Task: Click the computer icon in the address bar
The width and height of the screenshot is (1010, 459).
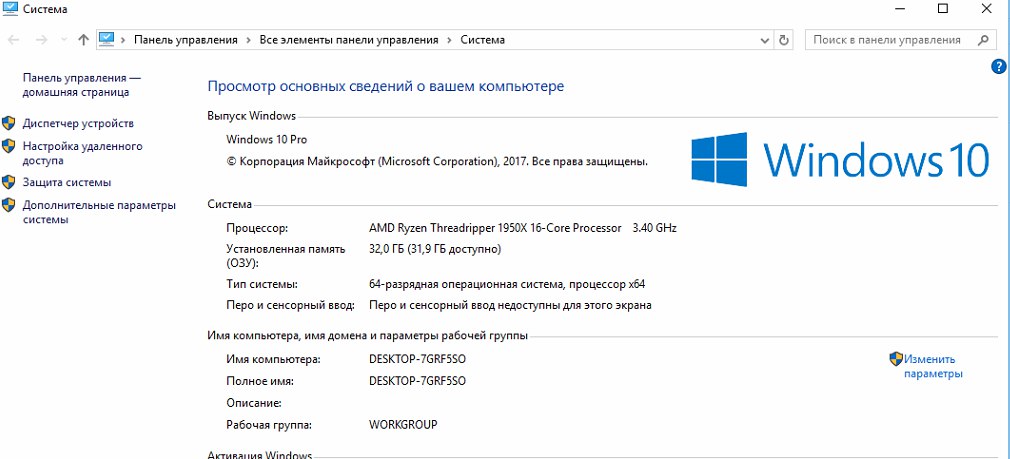Action: (106, 39)
